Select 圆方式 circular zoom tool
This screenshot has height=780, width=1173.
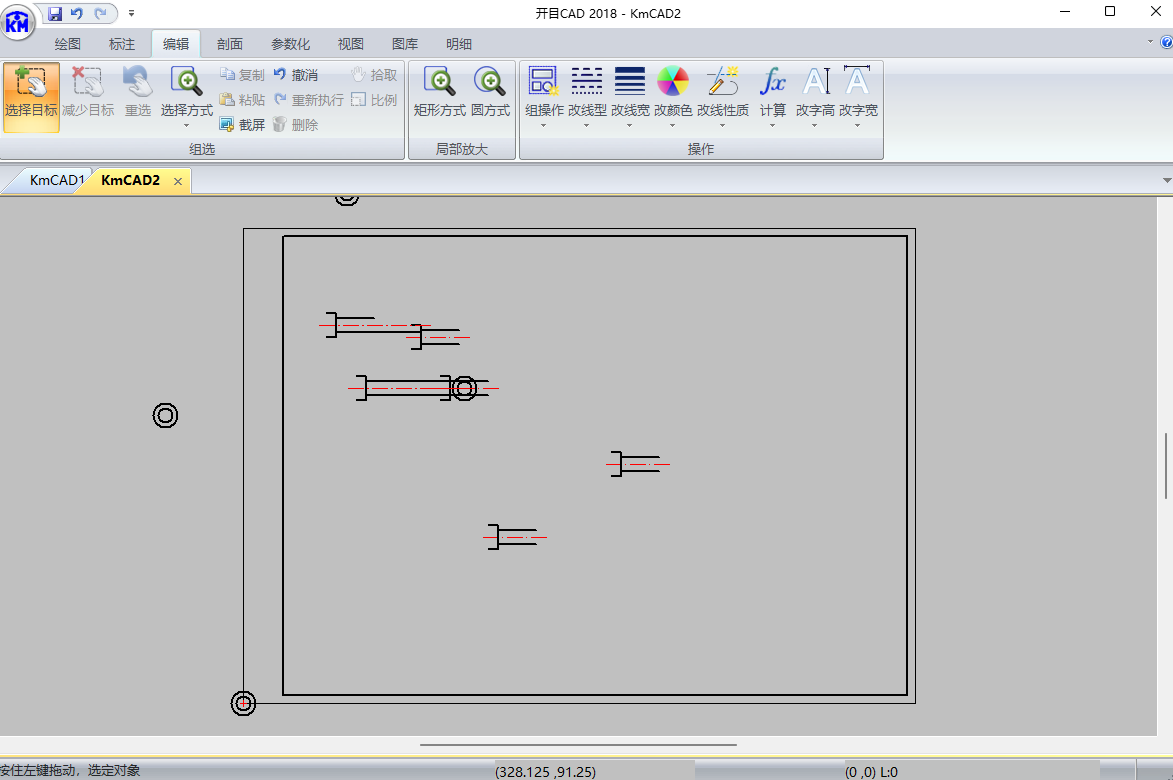point(490,91)
